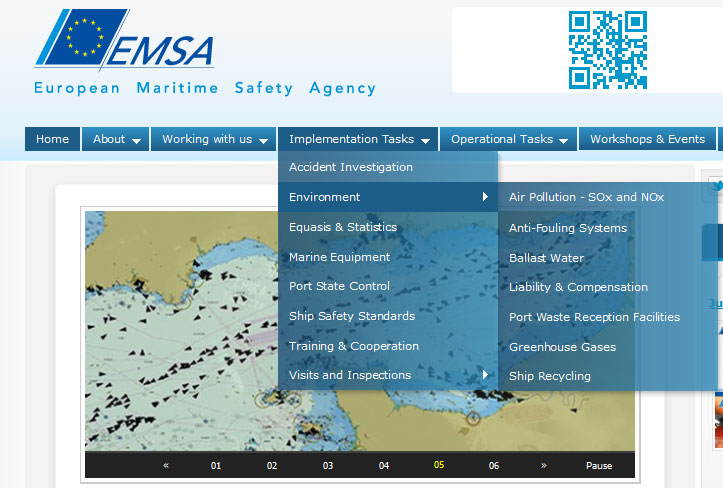Pause the slideshow
723x488 pixels.
tap(599, 466)
